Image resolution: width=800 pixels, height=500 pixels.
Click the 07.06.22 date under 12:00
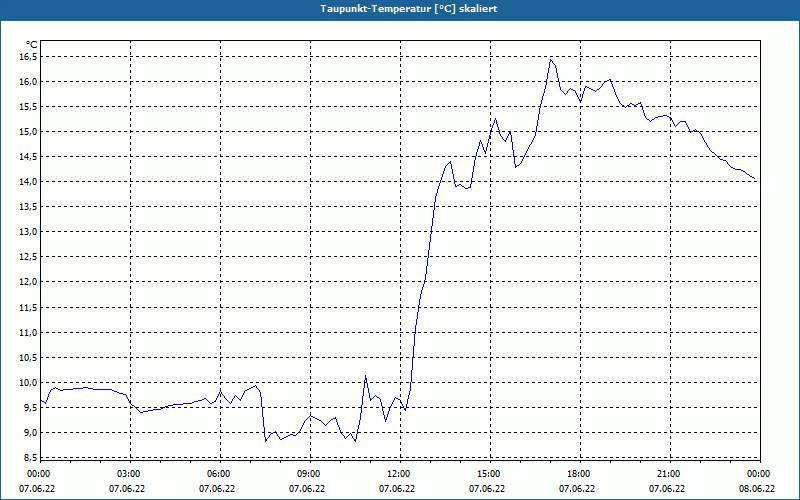click(397, 489)
